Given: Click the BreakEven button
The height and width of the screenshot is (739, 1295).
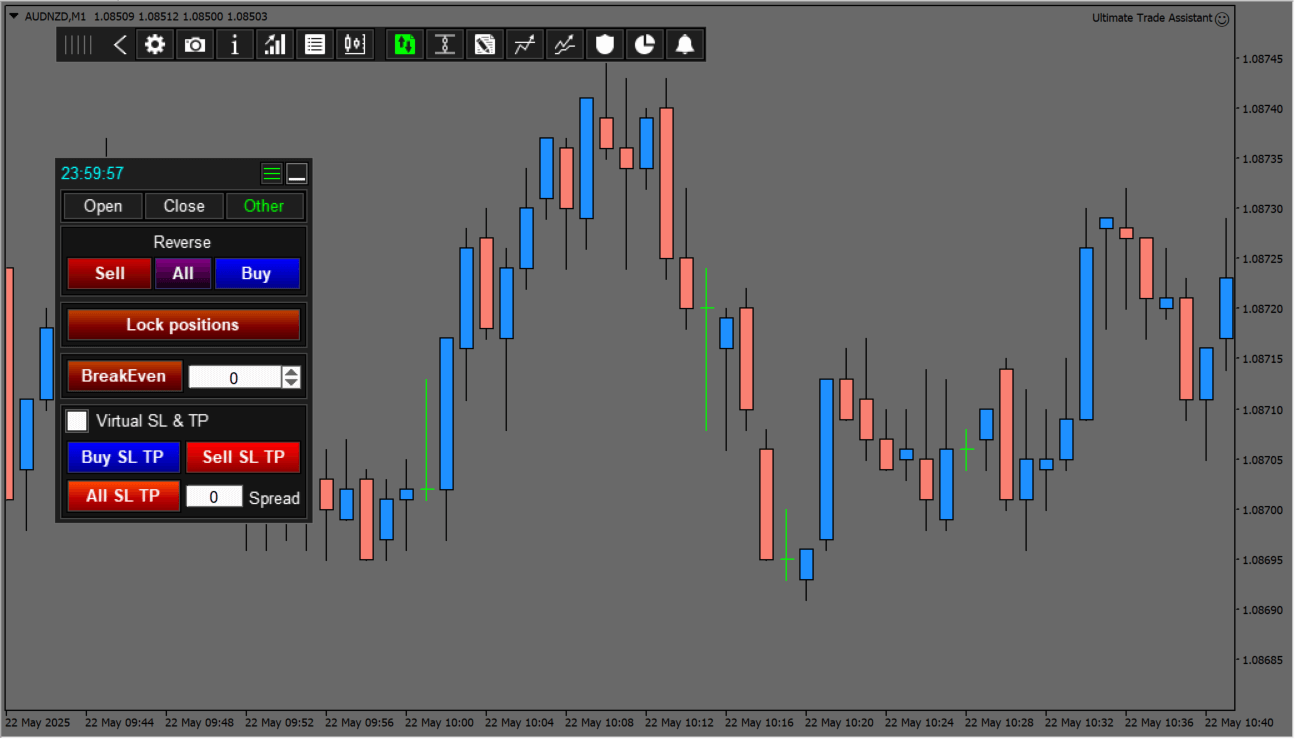Looking at the screenshot, I should coord(124,376).
